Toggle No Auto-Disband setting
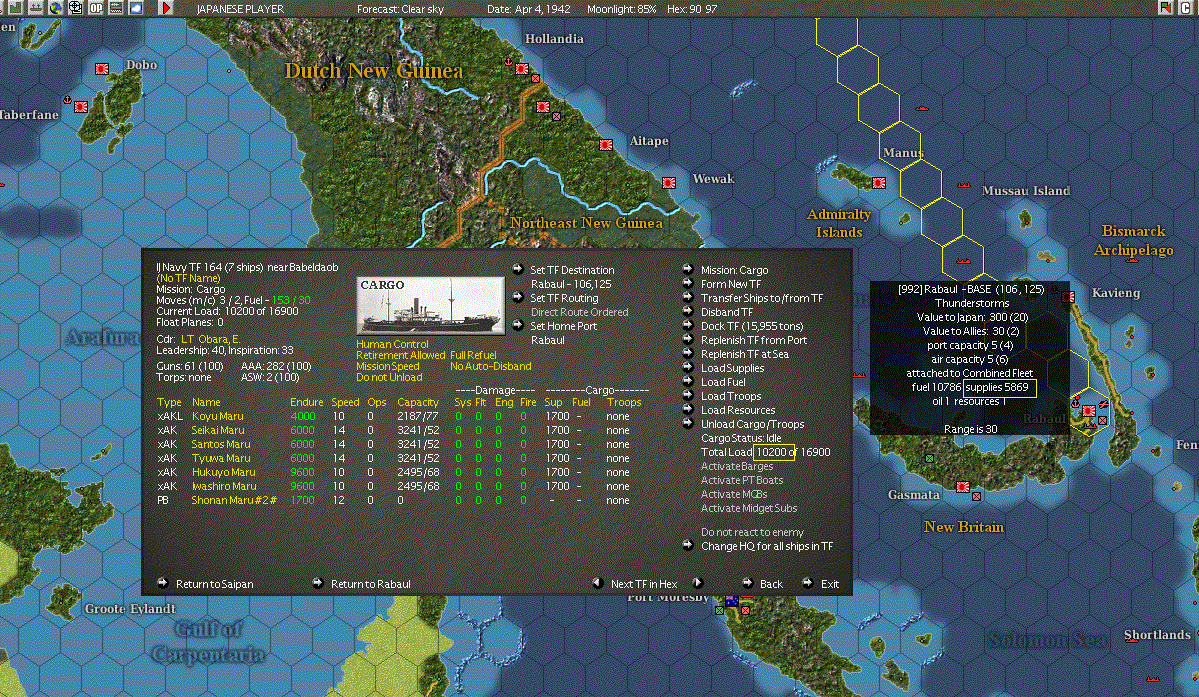The width and height of the screenshot is (1199, 697). (490, 366)
